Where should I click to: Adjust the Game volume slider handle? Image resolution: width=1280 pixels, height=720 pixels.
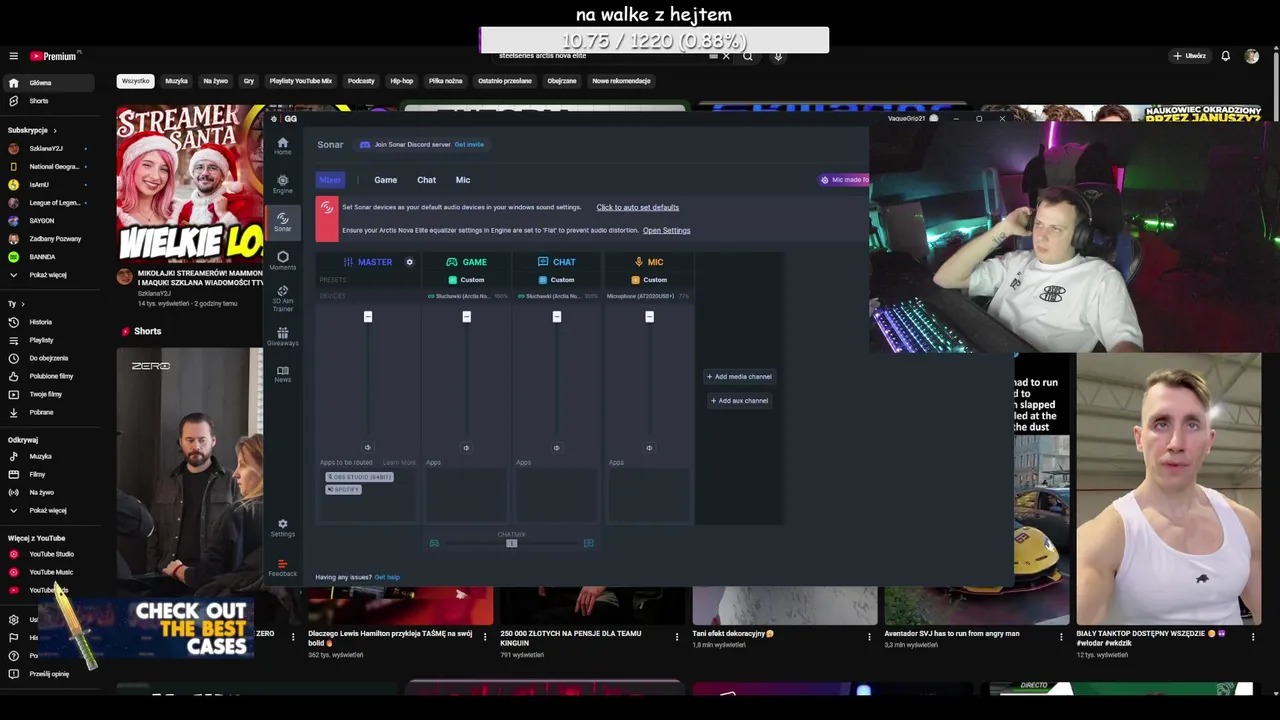[466, 317]
